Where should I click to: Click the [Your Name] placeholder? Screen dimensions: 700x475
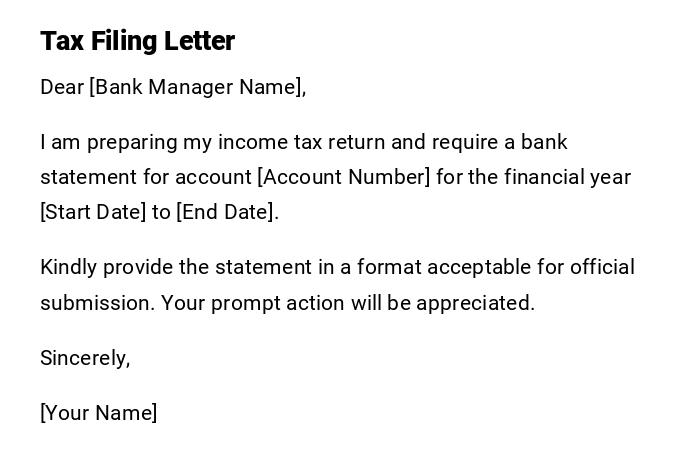tap(98, 413)
